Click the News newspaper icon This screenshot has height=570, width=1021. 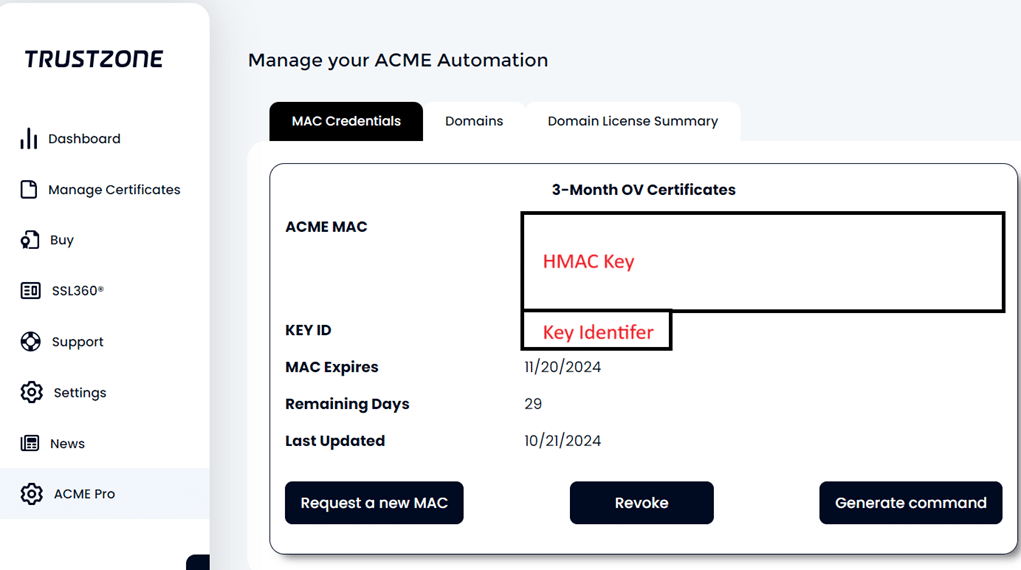29,443
